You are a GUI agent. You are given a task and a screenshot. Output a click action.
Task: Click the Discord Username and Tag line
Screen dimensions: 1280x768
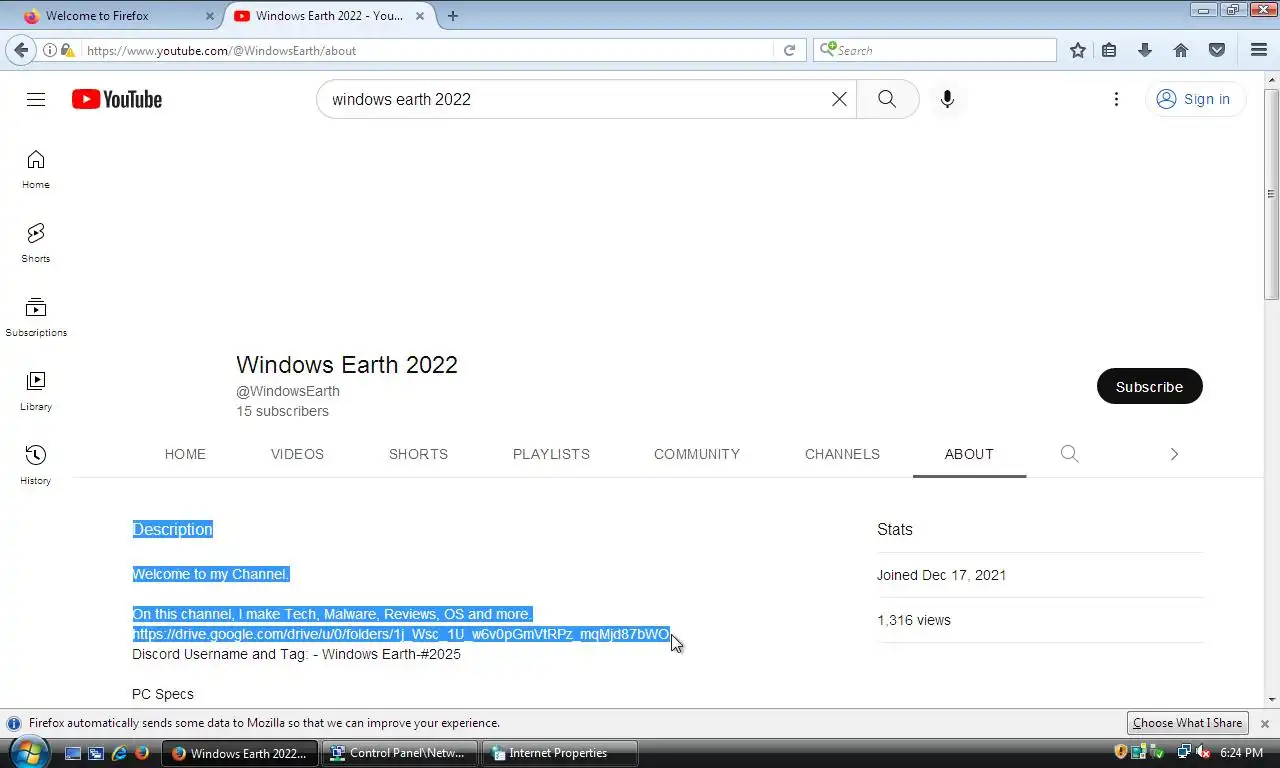(296, 654)
